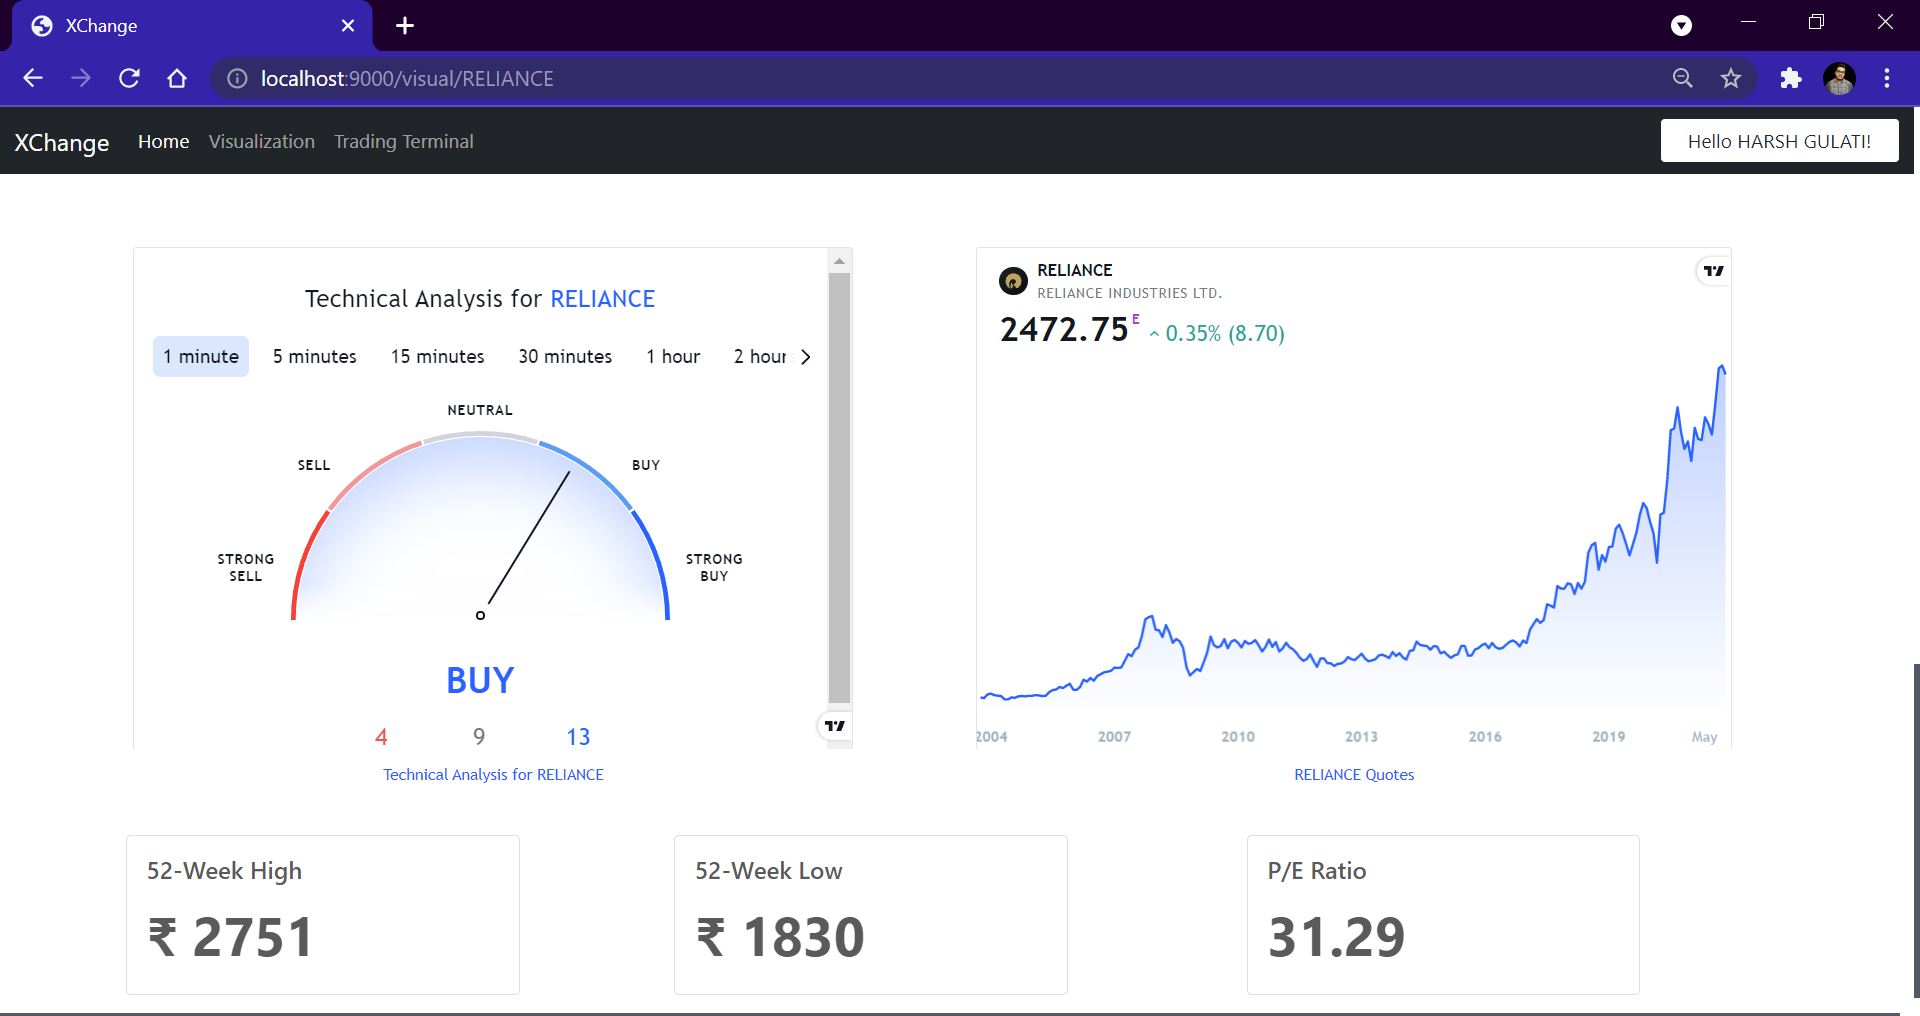1920x1016 pixels.
Task: Click the STRONG BUY gauge label
Action: point(714,567)
